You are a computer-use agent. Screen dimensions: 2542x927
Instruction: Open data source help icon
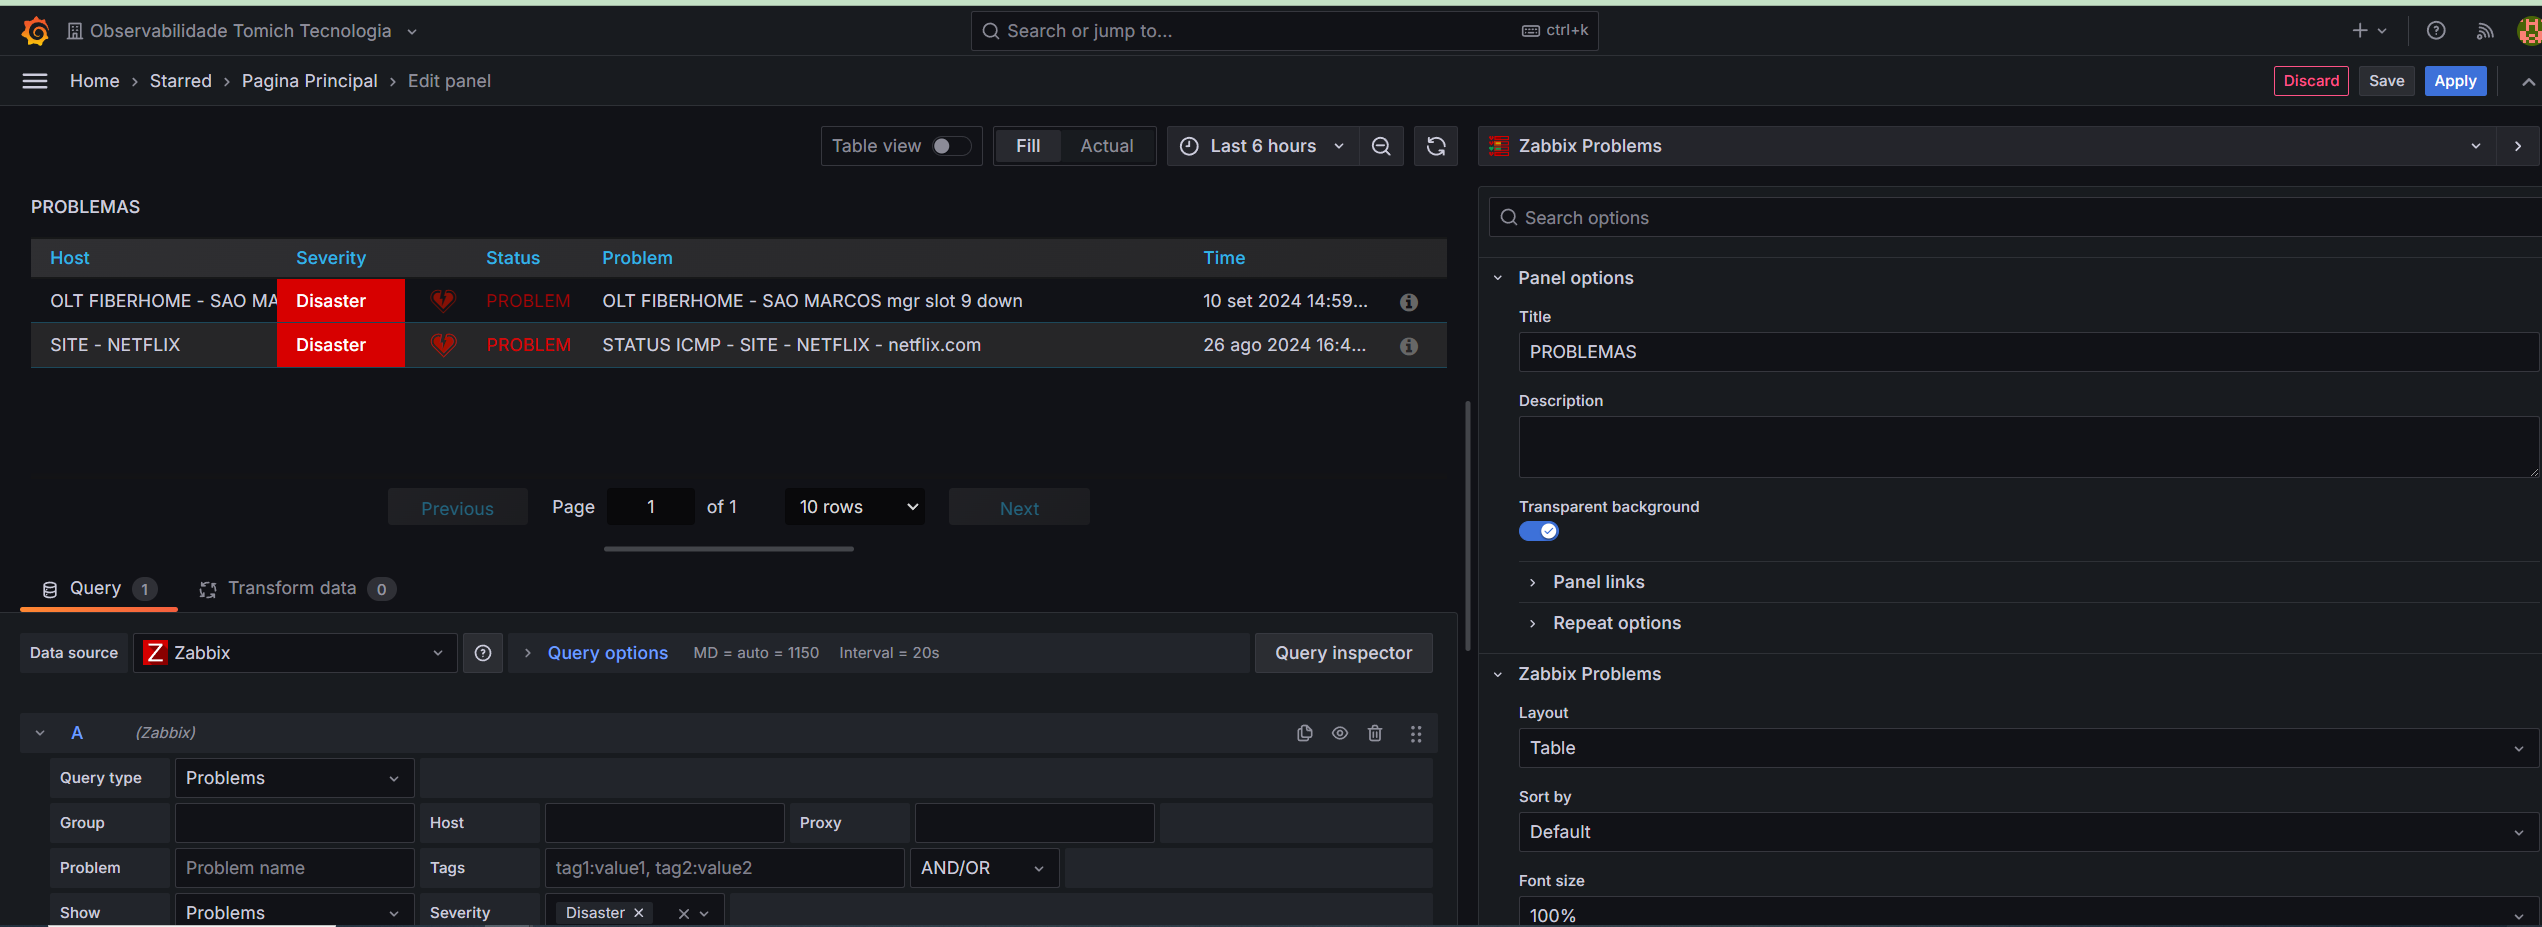483,653
